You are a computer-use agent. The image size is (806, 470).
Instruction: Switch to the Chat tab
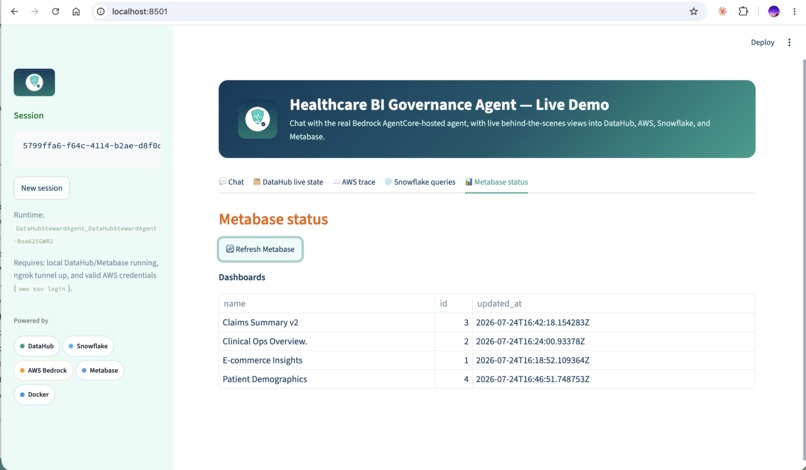[x=231, y=182]
